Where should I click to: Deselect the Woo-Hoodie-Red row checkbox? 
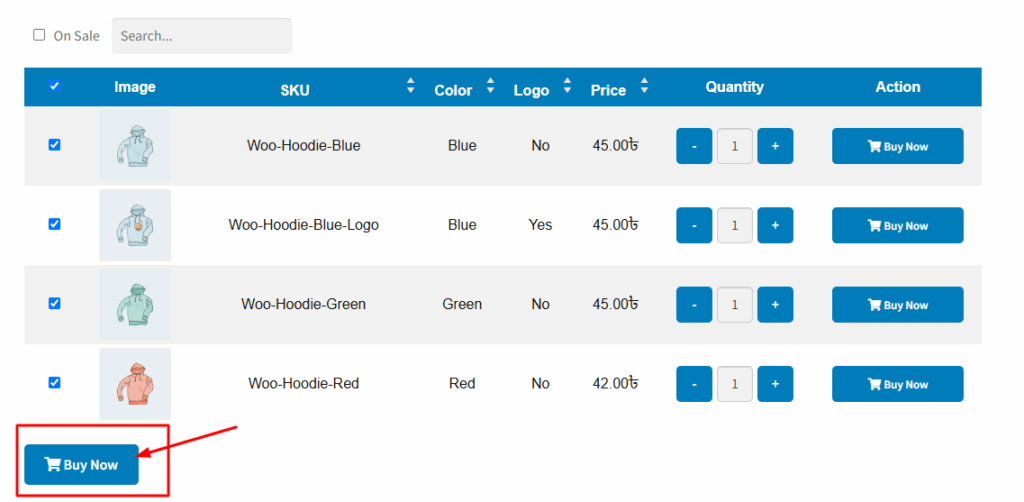tap(54, 383)
